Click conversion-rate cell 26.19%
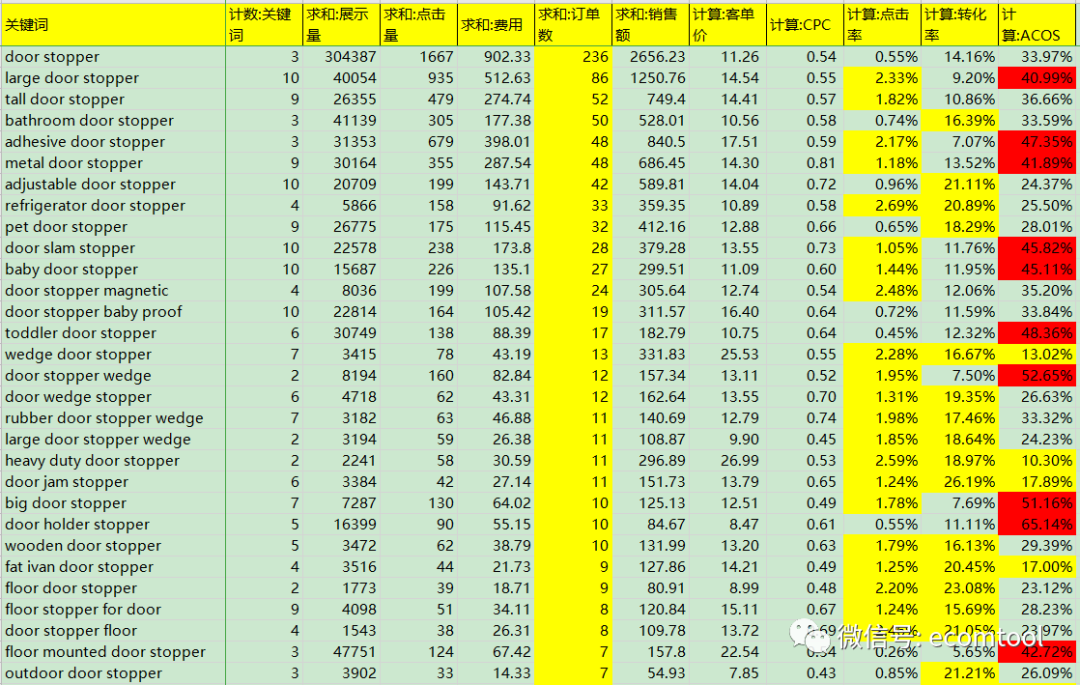This screenshot has height=685, width=1080. coord(959,482)
